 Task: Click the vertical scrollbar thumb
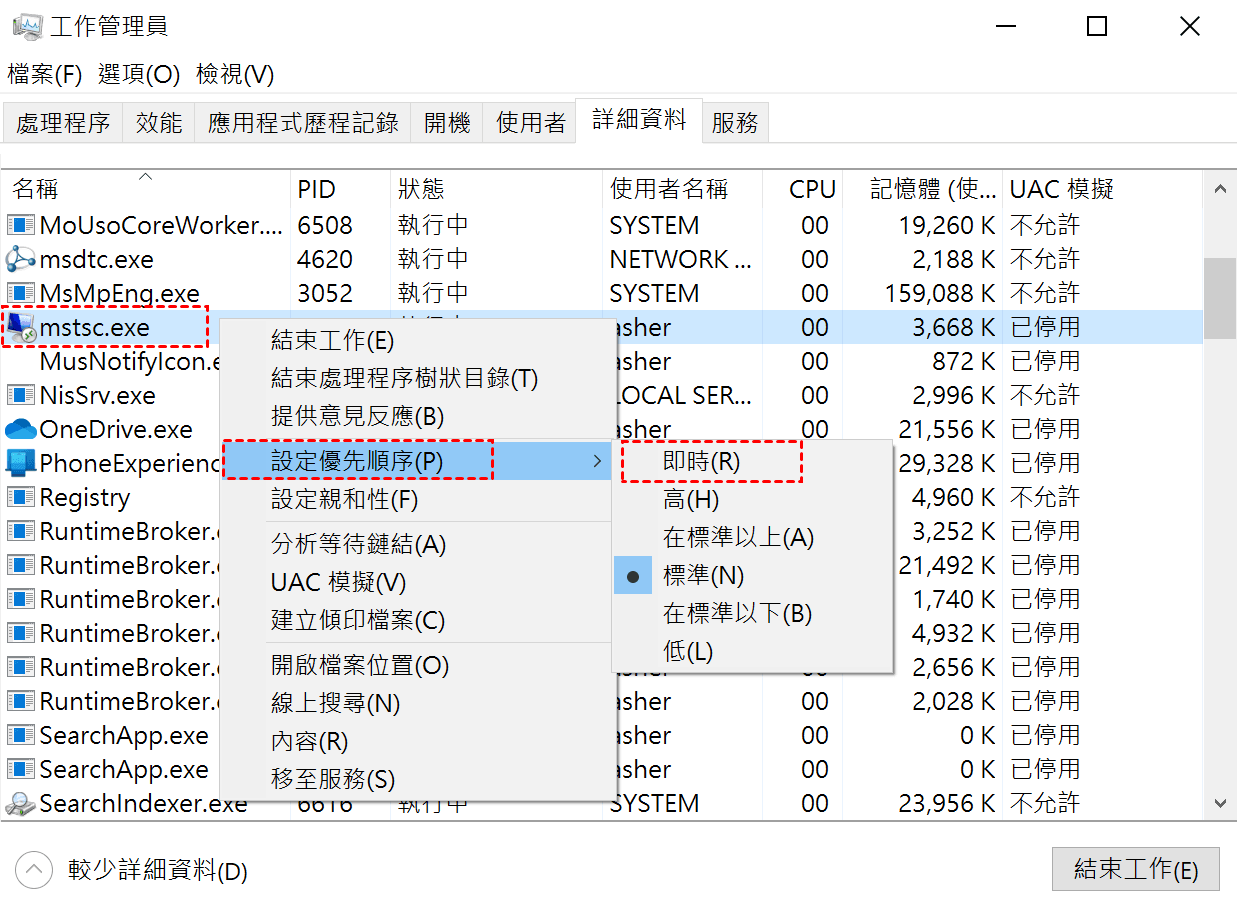[x=1219, y=298]
